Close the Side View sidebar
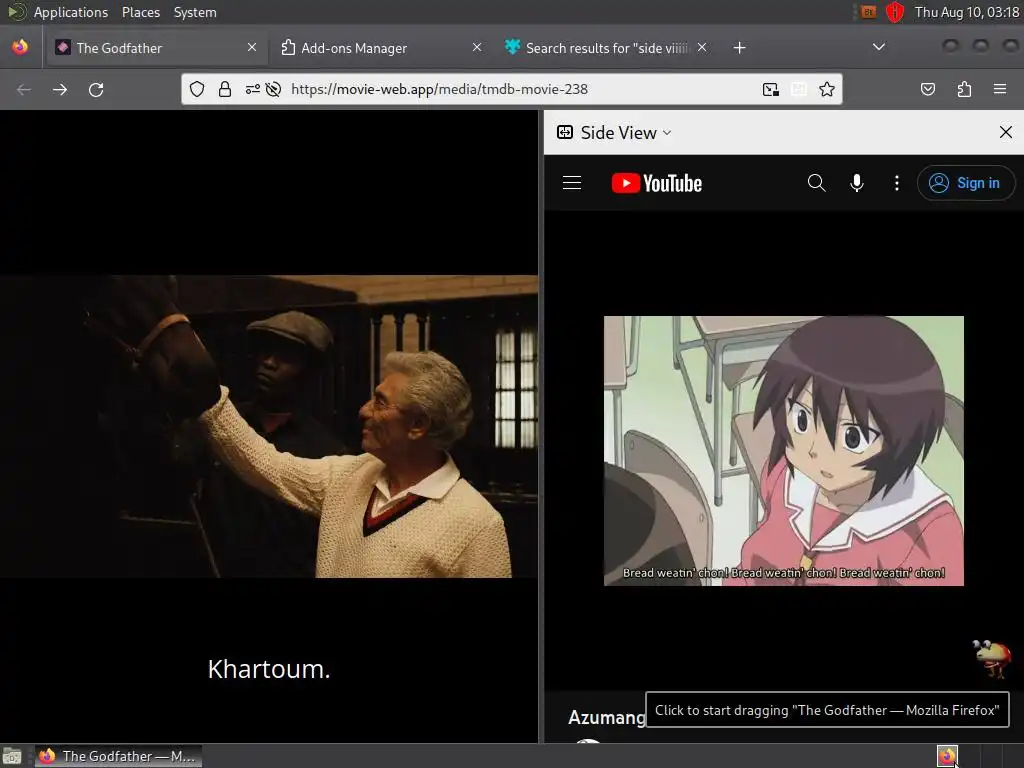Screen dimensions: 1024x768 [1006, 133]
